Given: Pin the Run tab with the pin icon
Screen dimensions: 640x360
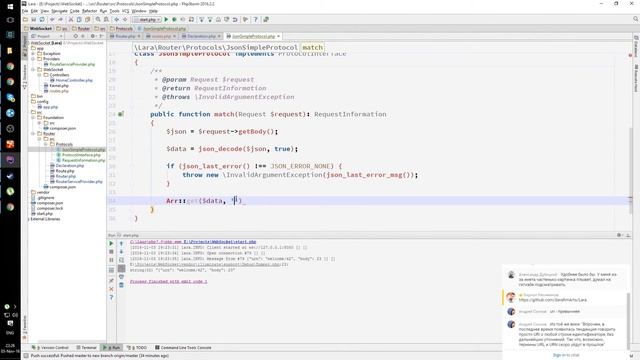Looking at the screenshot, I should (111, 281).
